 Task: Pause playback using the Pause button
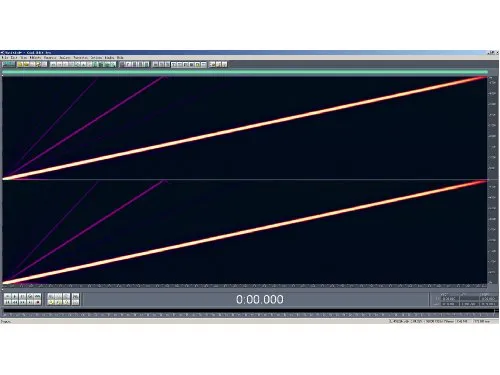click(x=22, y=296)
